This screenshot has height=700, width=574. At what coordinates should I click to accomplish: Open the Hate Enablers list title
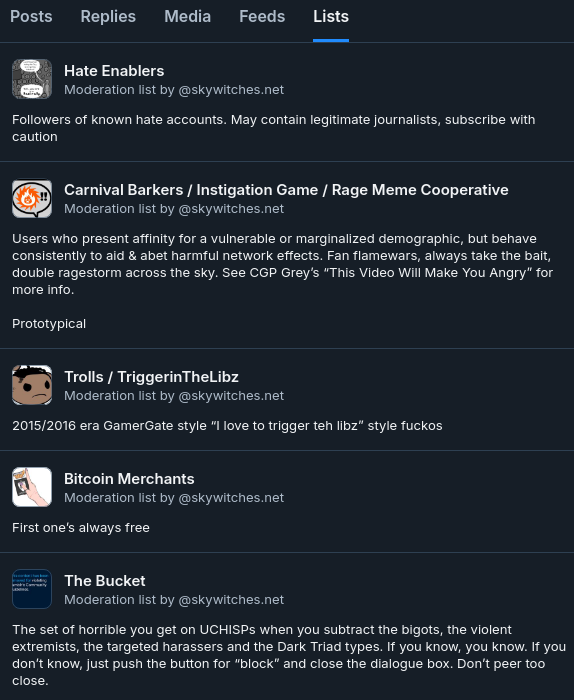(x=114, y=71)
